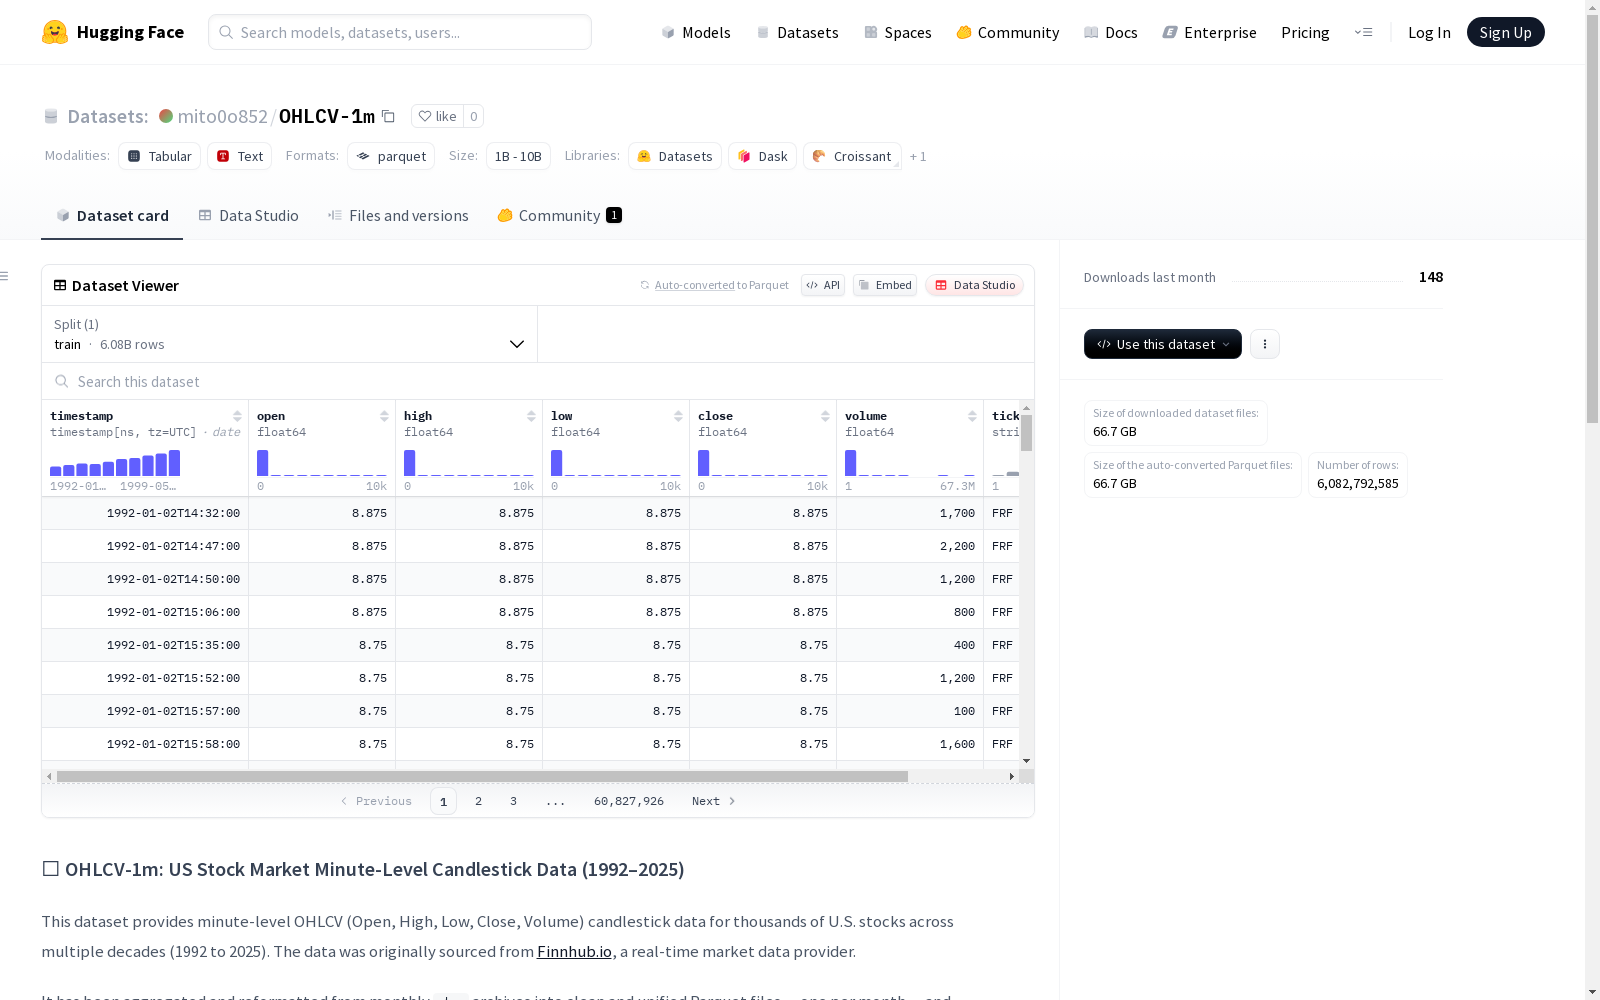Click the like heart button
This screenshot has width=1600, height=1000.
click(x=437, y=116)
